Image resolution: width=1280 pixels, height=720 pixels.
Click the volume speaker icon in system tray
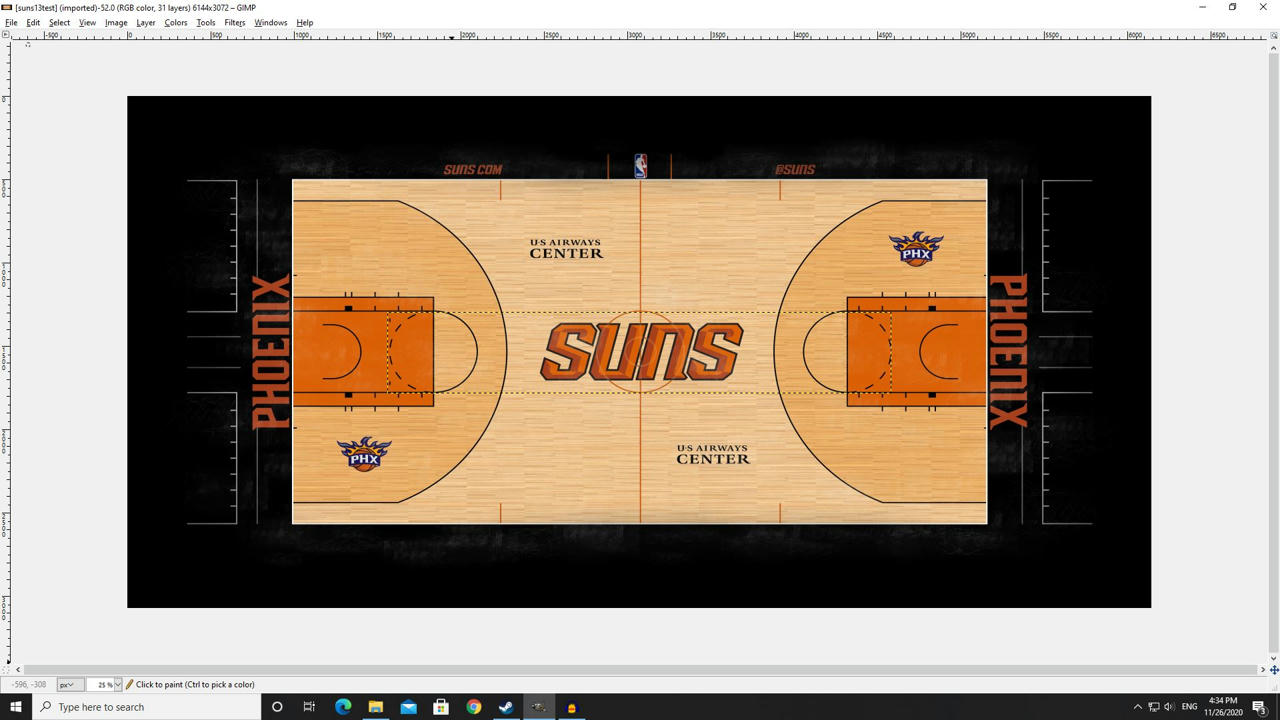(x=1169, y=707)
